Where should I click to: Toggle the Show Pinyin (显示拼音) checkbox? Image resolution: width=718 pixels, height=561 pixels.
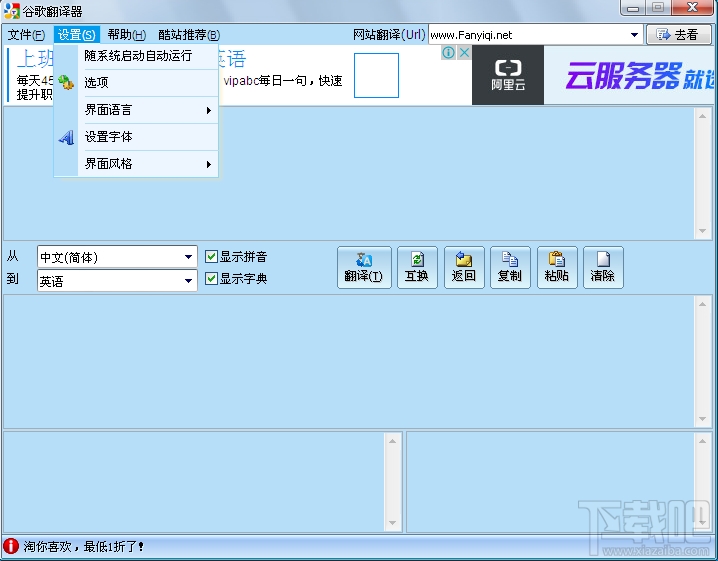(x=211, y=256)
